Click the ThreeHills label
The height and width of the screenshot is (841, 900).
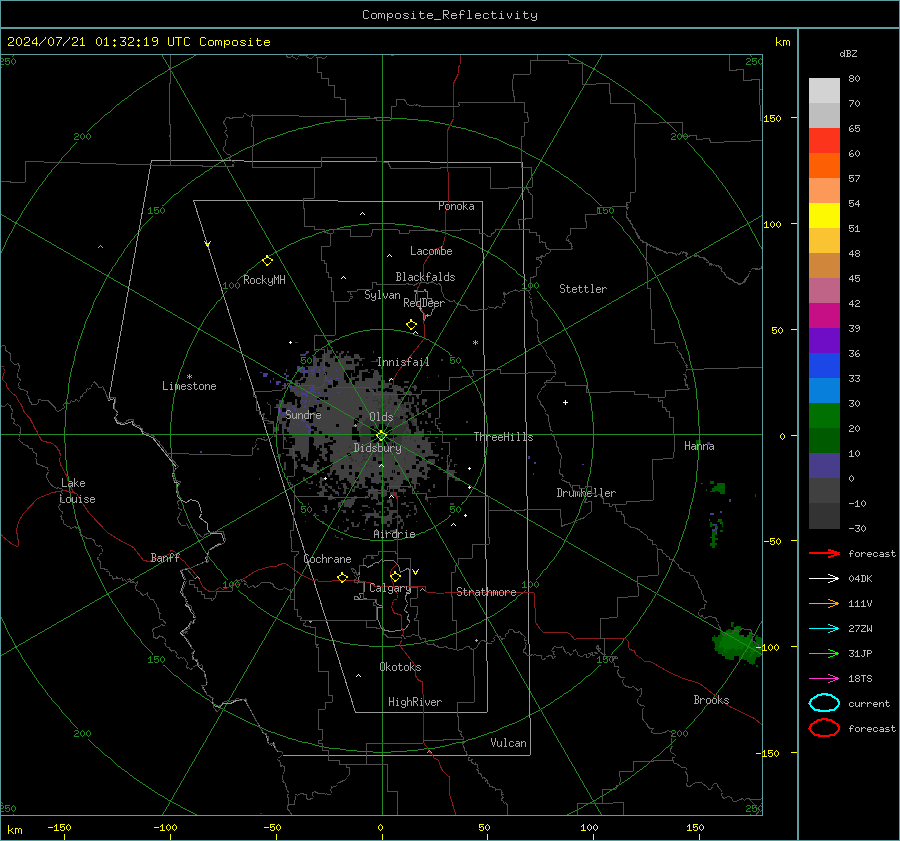point(503,437)
